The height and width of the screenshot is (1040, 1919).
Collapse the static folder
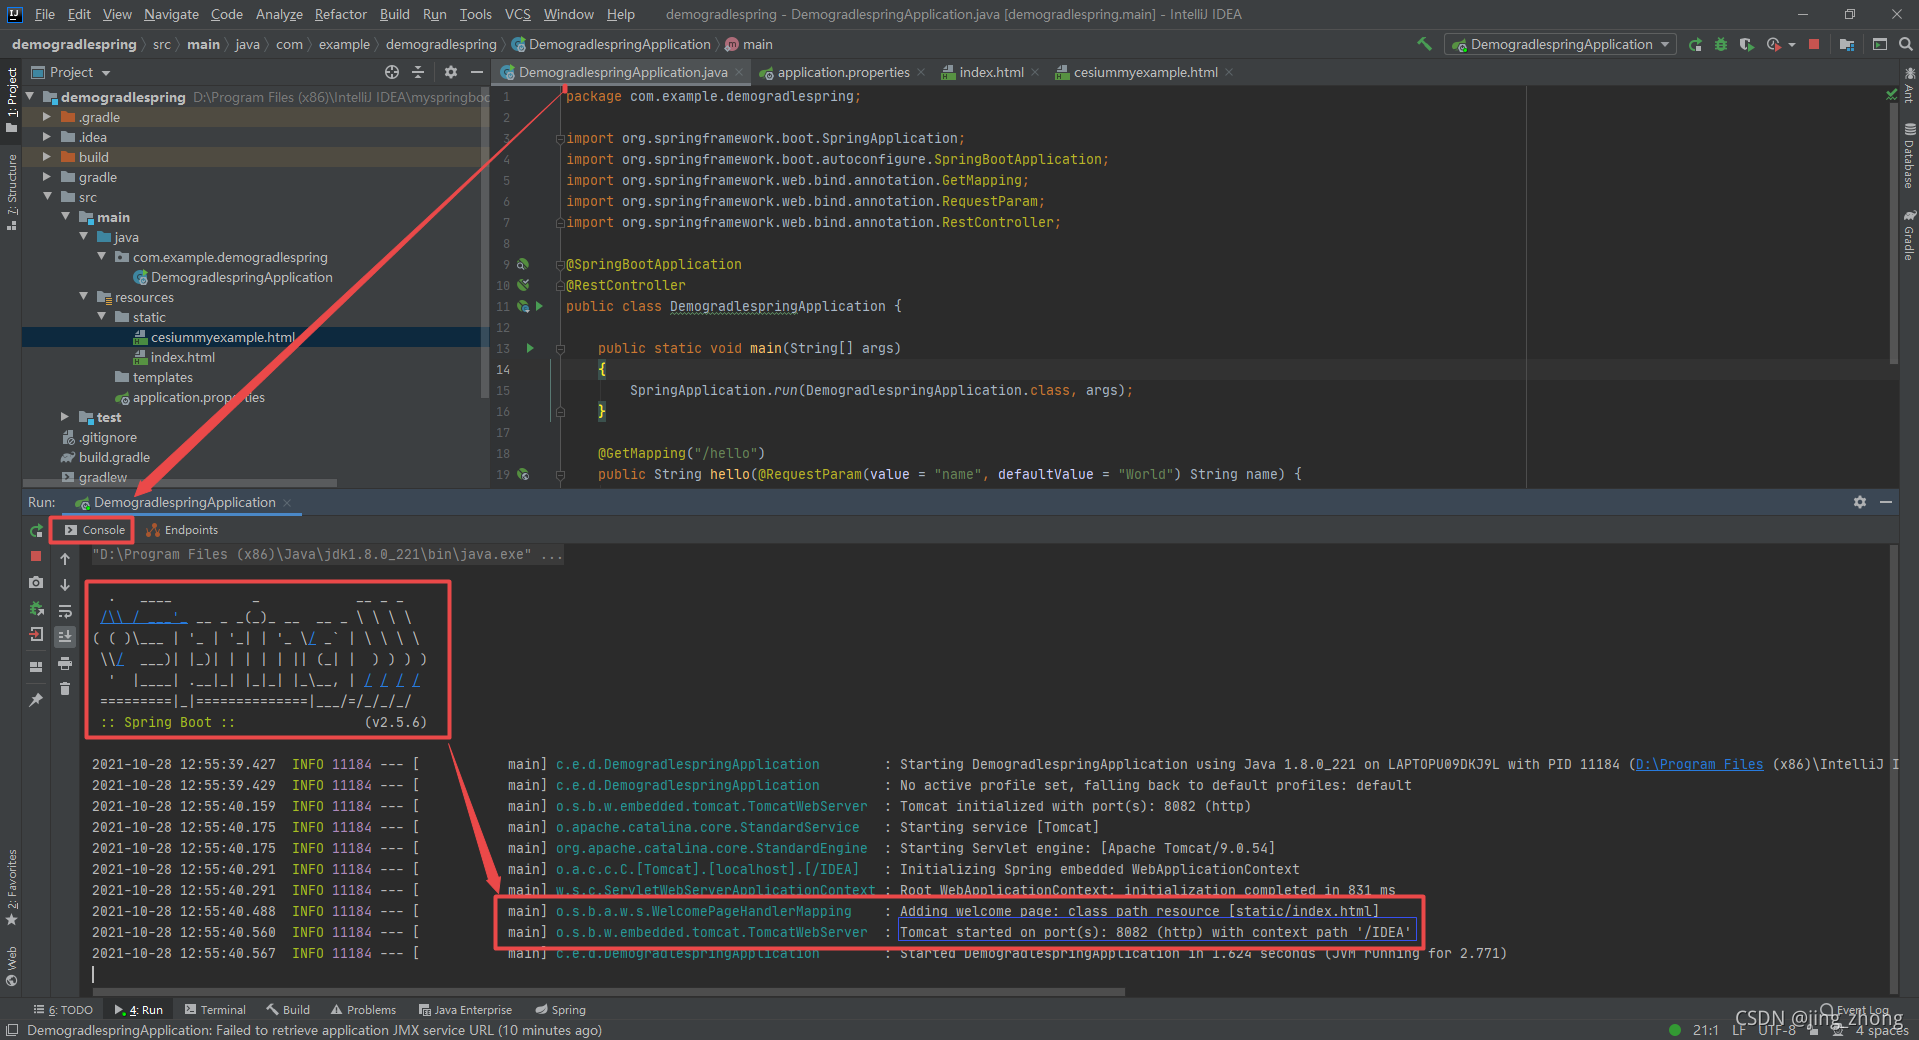[x=101, y=317]
